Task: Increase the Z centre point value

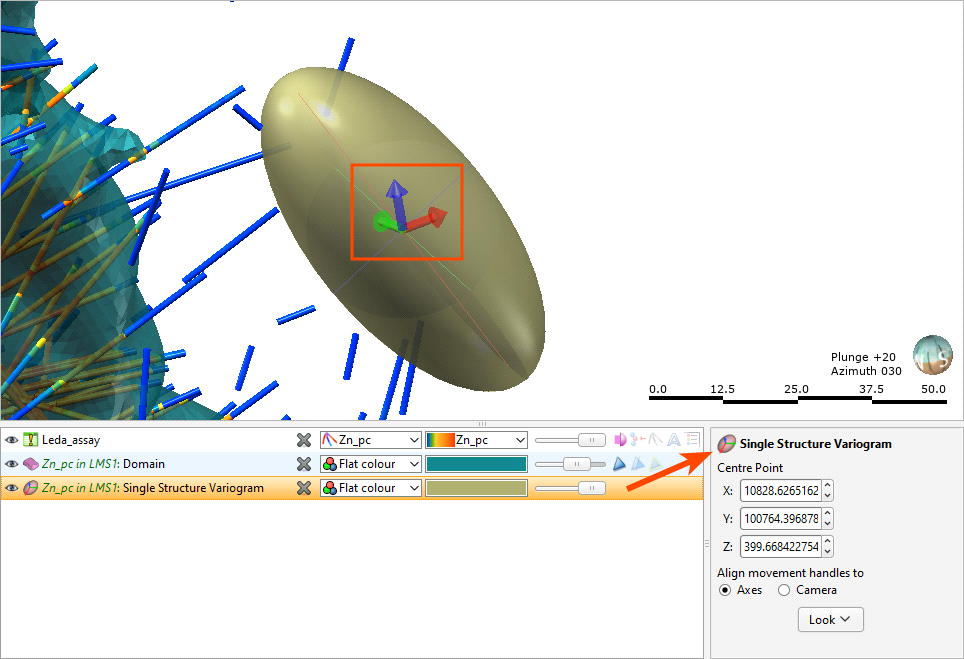Action: point(828,542)
